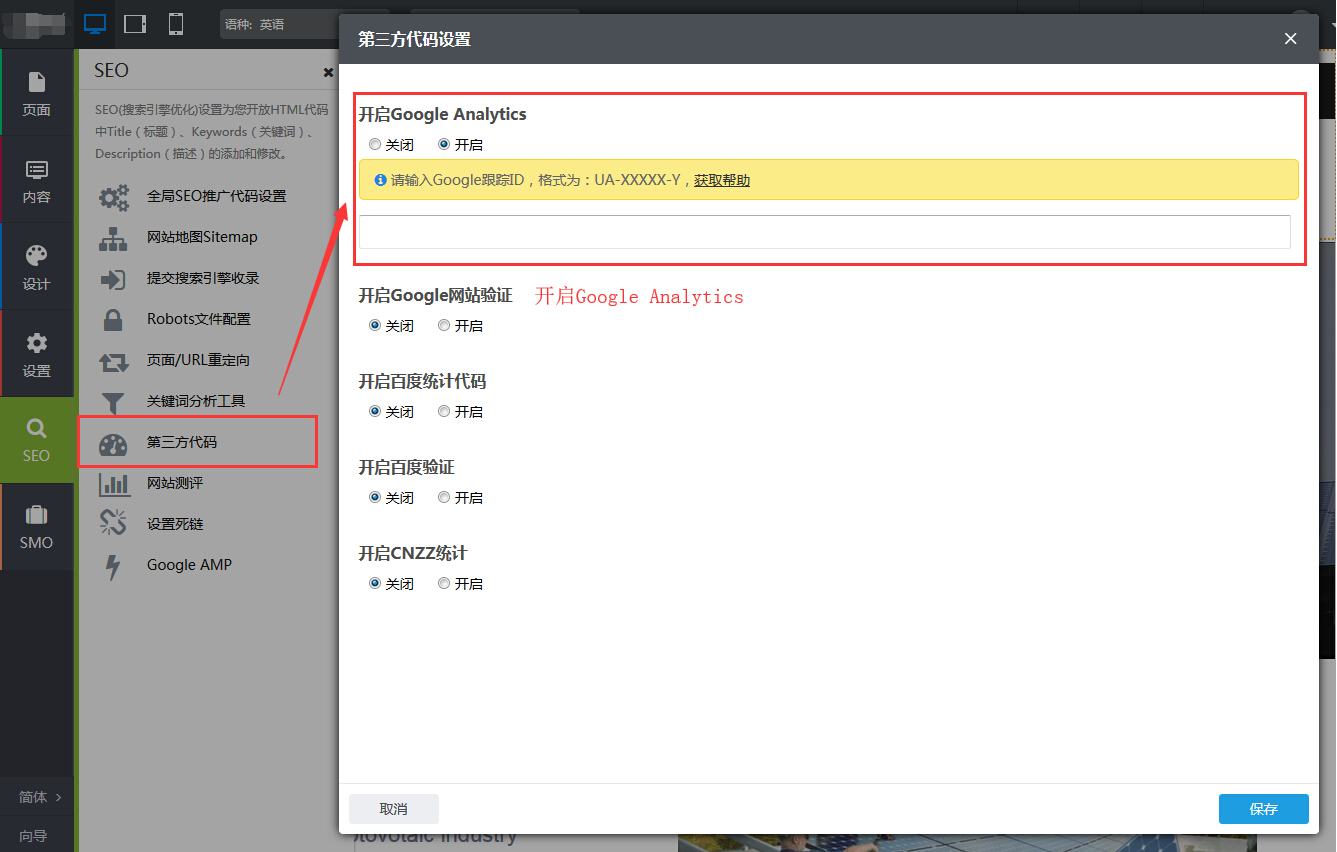Select 关闭 for Google Analytics

pyautogui.click(x=375, y=145)
